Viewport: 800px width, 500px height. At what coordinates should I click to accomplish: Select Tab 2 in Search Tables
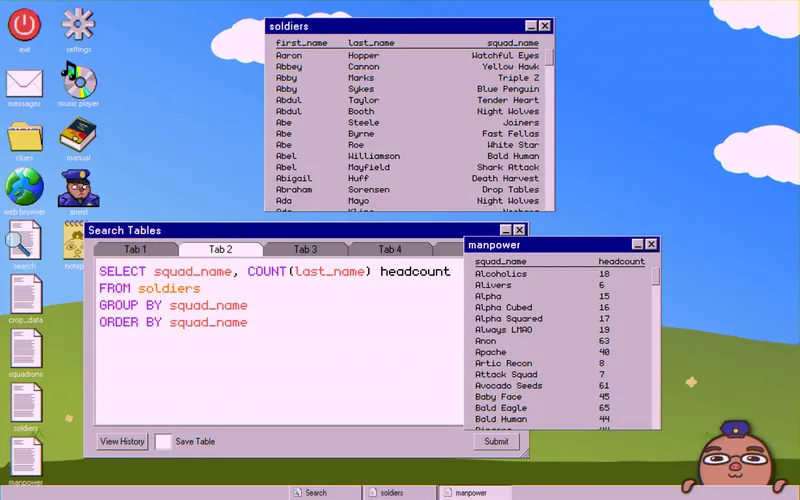click(x=220, y=249)
